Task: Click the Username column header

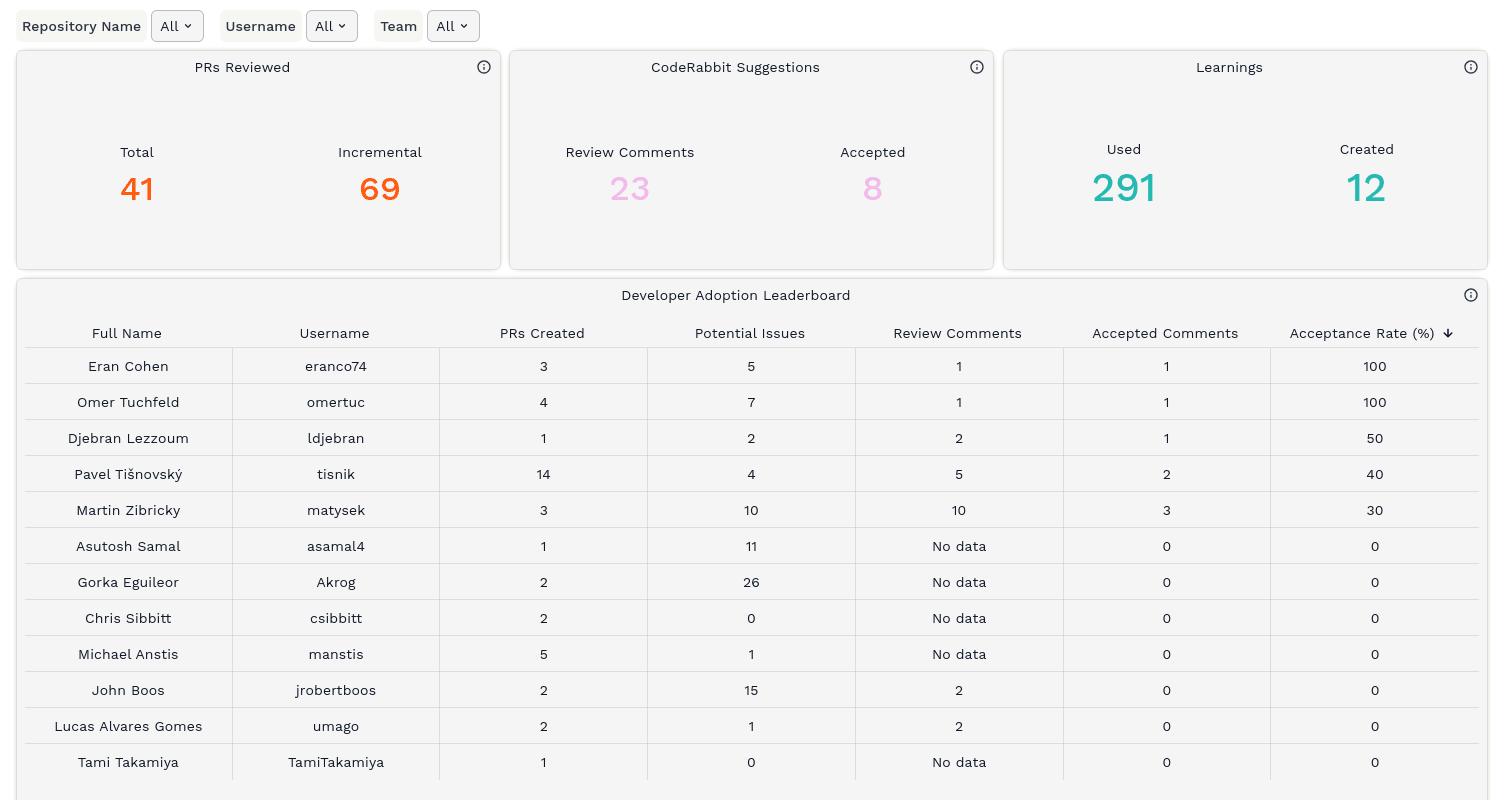Action: [x=334, y=333]
